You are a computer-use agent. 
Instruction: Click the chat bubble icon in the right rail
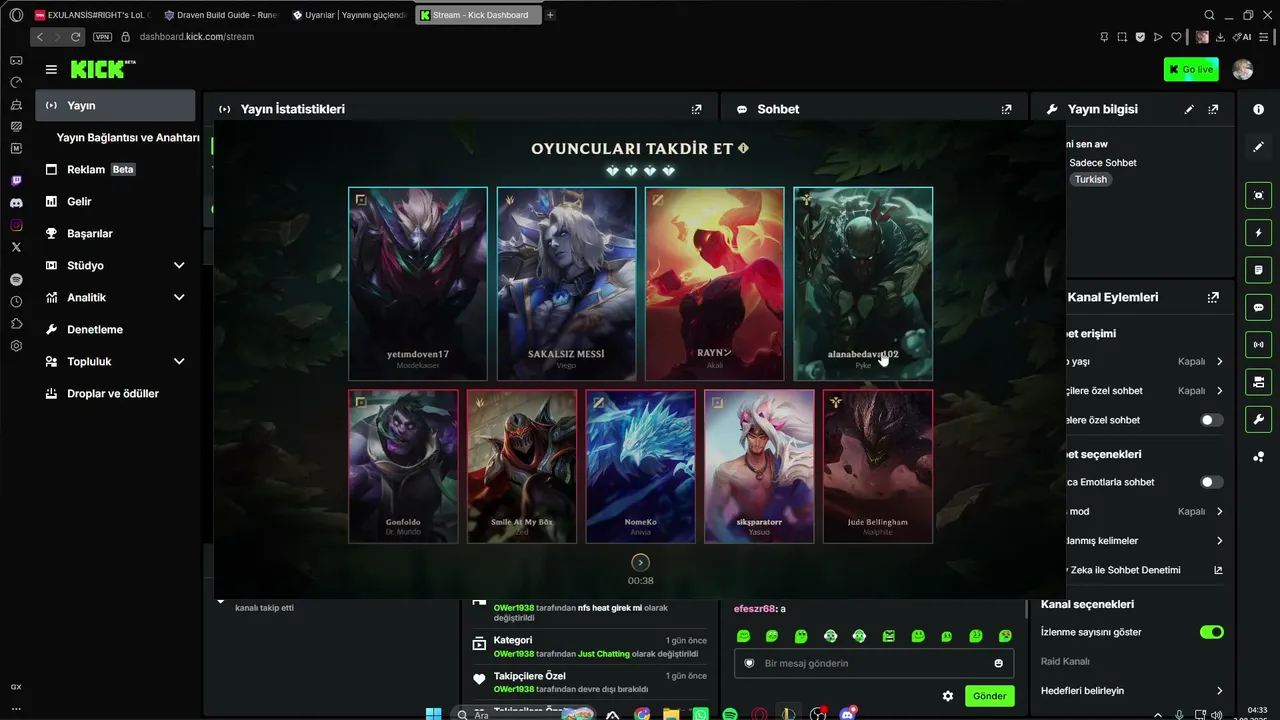(1258, 307)
